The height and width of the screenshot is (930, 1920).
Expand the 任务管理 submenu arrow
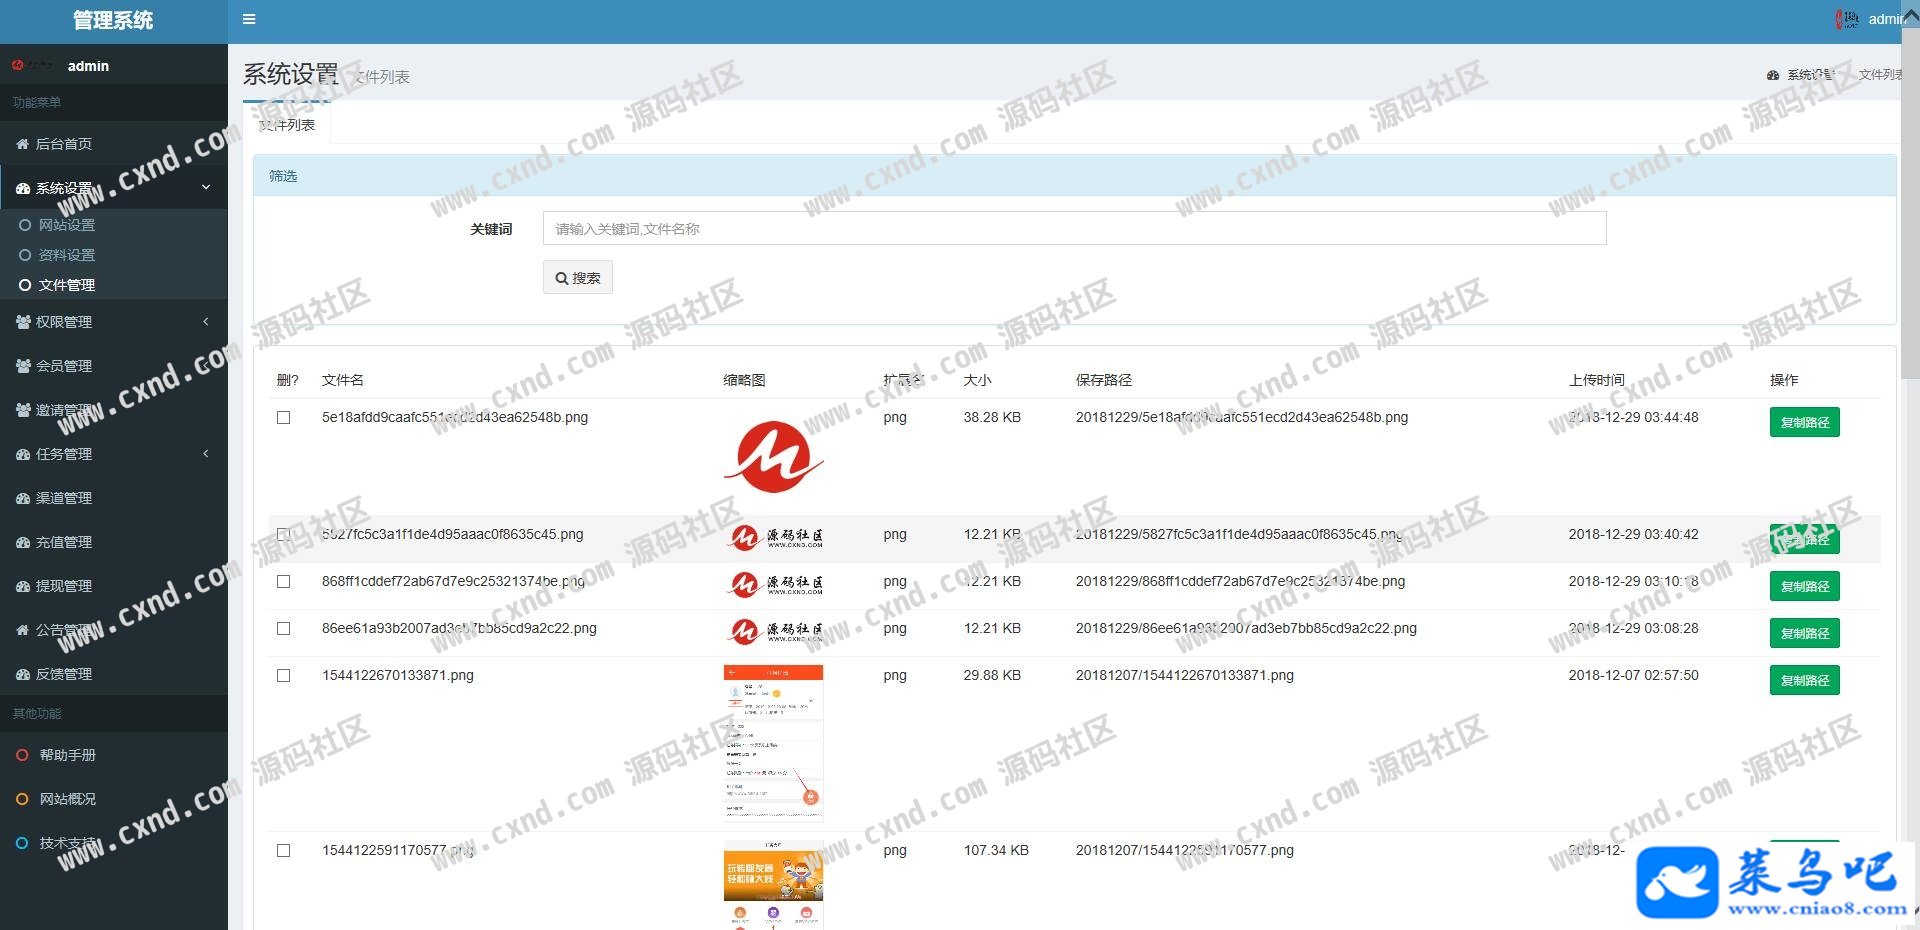(206, 454)
